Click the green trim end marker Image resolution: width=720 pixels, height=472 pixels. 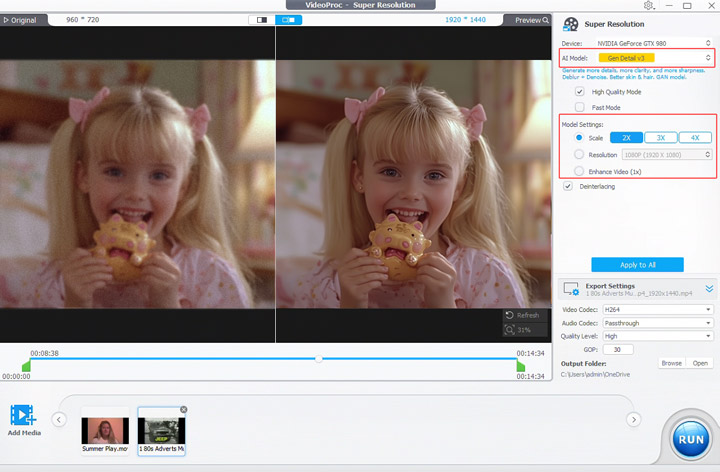tap(521, 366)
